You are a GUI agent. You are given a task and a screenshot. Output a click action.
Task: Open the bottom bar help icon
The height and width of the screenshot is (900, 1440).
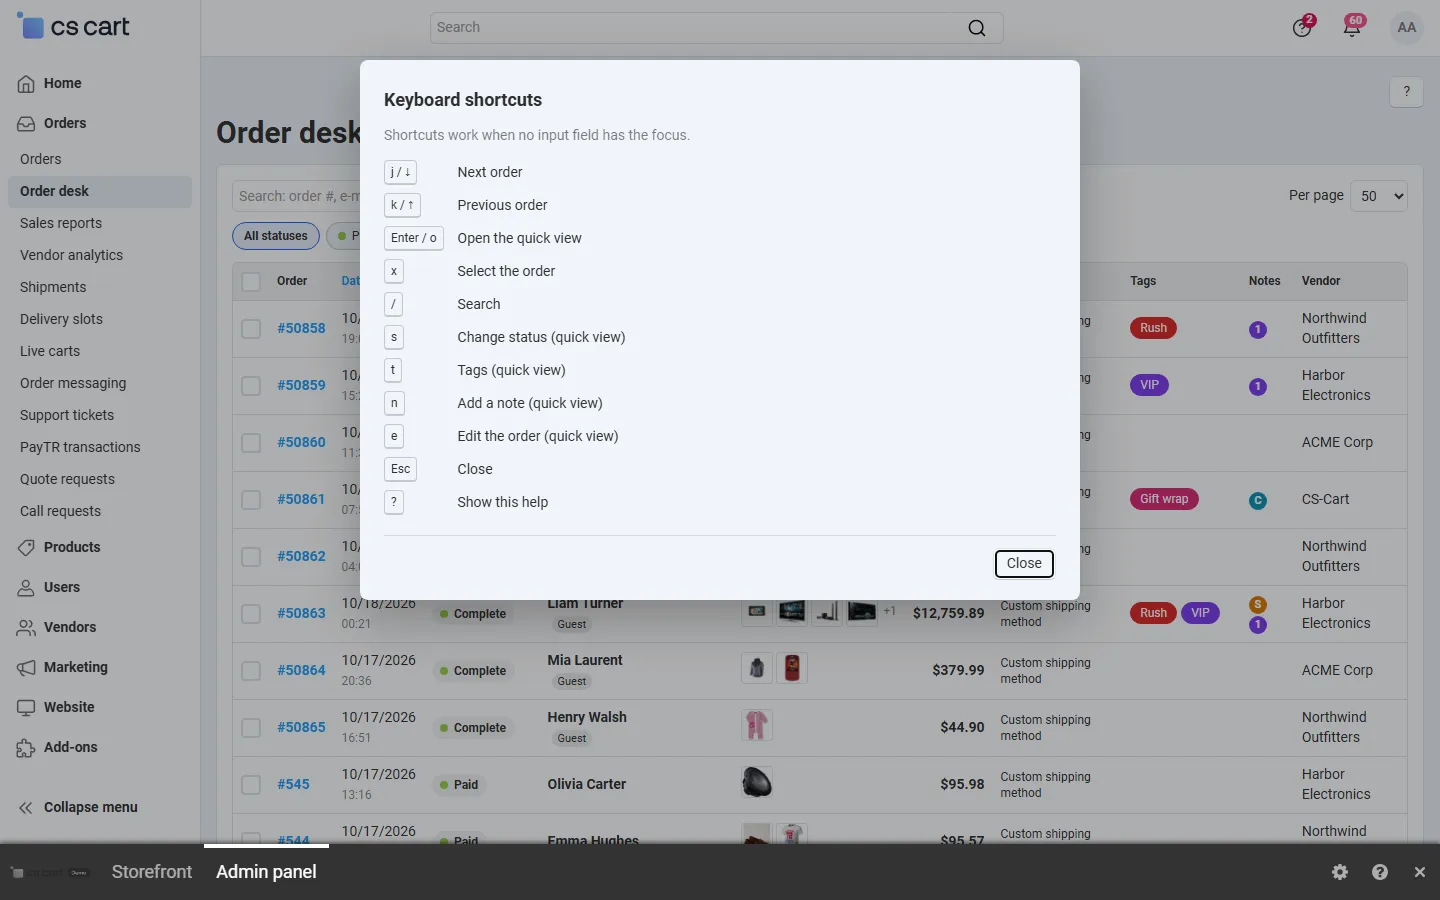pos(1380,872)
